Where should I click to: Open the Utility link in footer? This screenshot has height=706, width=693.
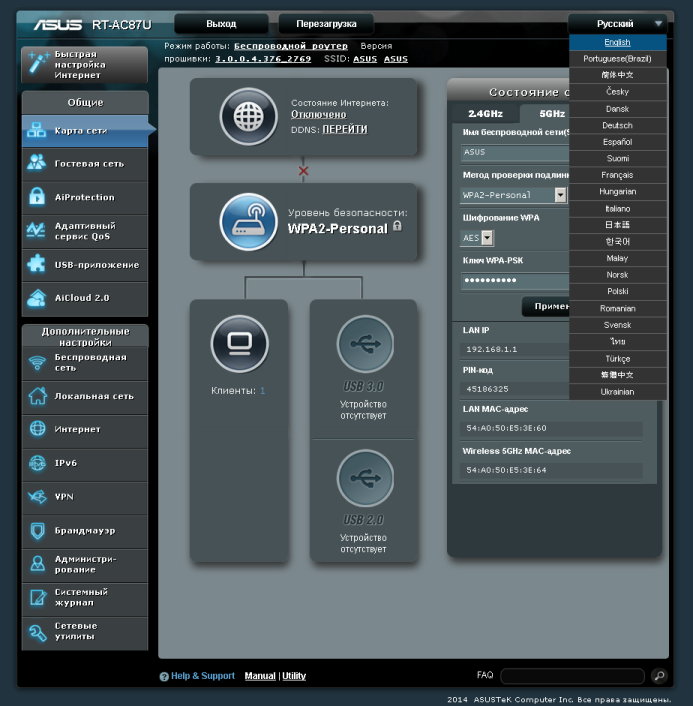coord(294,676)
